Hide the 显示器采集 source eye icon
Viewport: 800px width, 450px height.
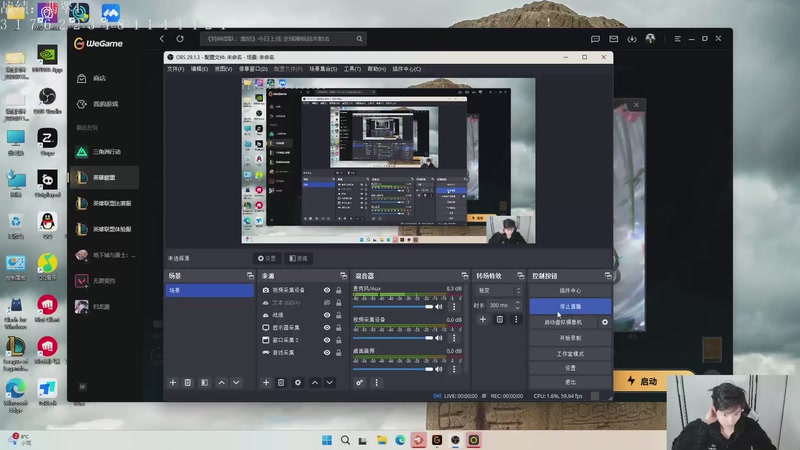point(327,328)
